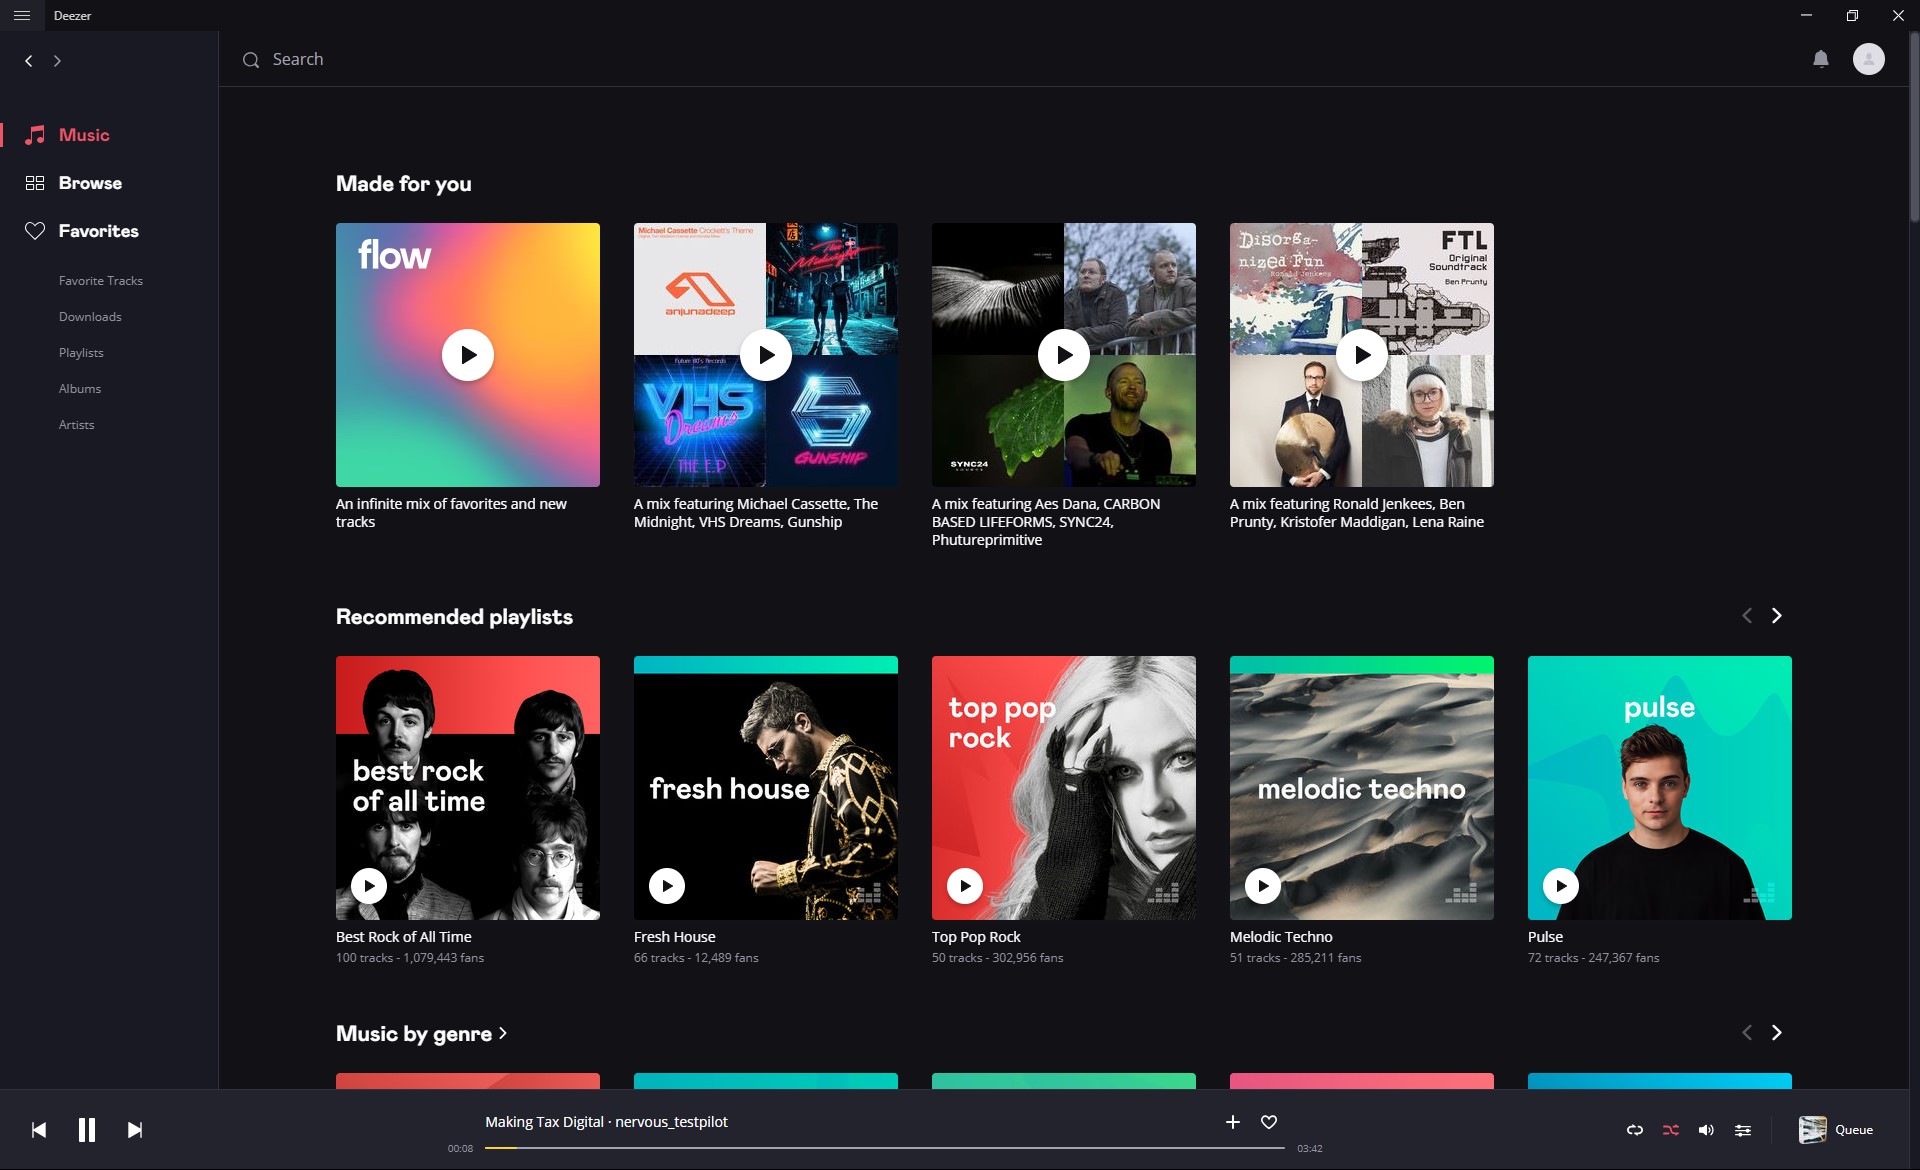Image resolution: width=1920 pixels, height=1170 pixels.
Task: Select Music in the sidebar
Action: [84, 135]
